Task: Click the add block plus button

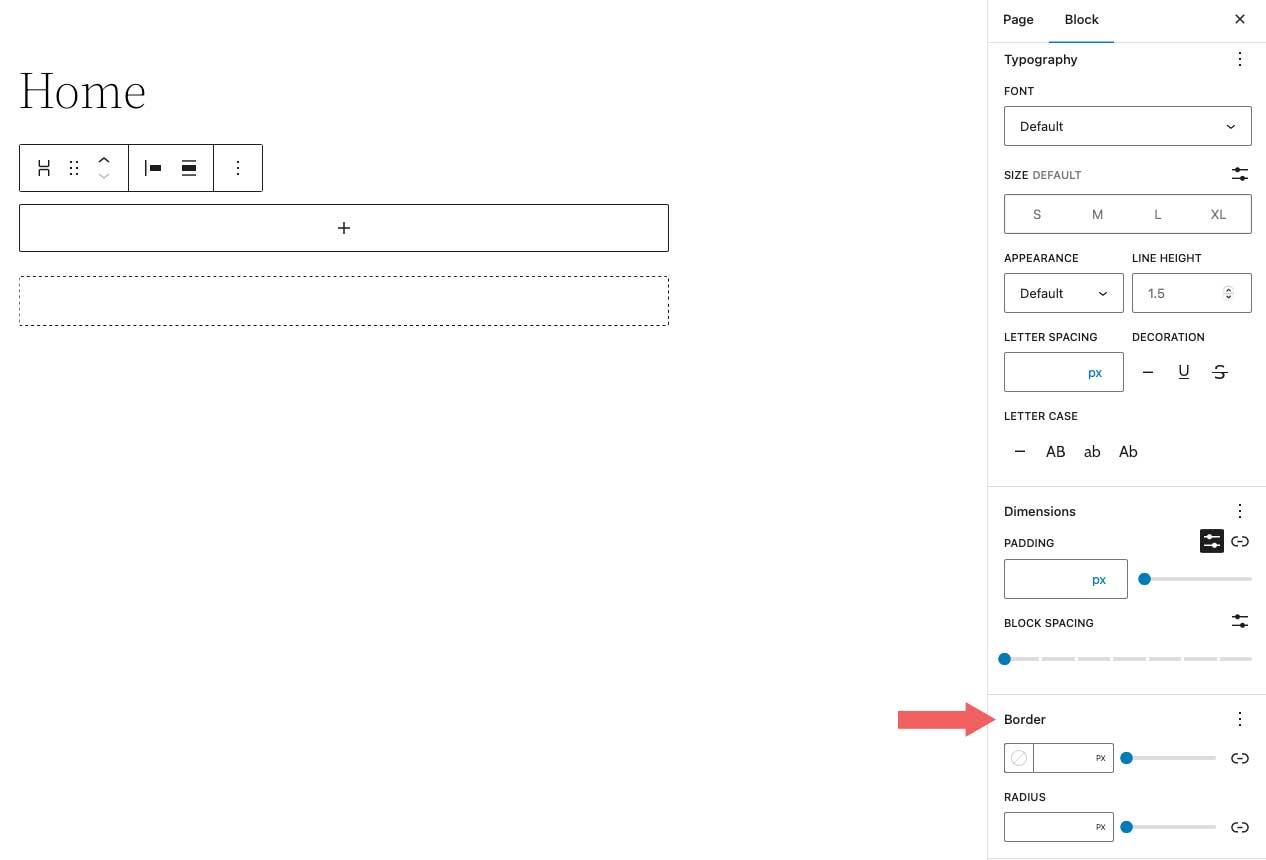Action: click(344, 228)
